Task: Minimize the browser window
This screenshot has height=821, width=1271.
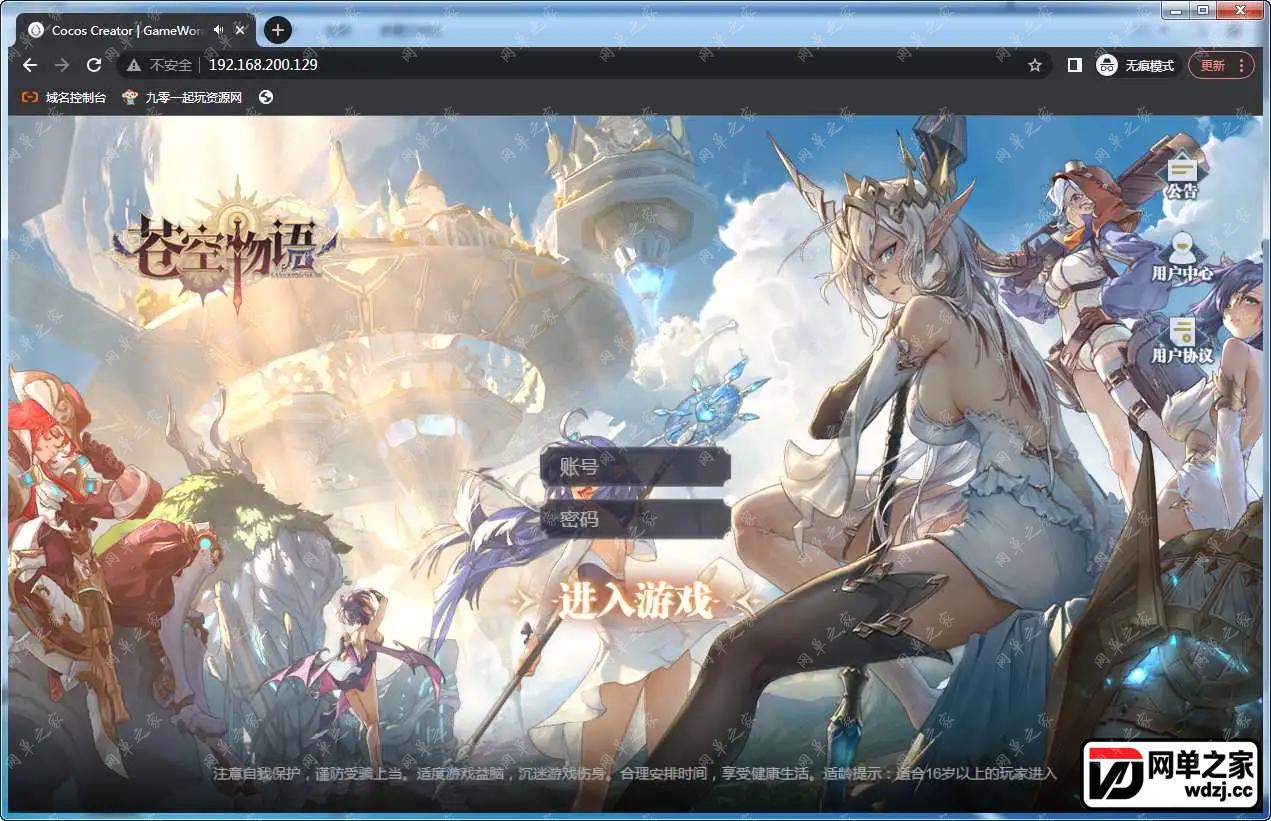Action: 1175,10
